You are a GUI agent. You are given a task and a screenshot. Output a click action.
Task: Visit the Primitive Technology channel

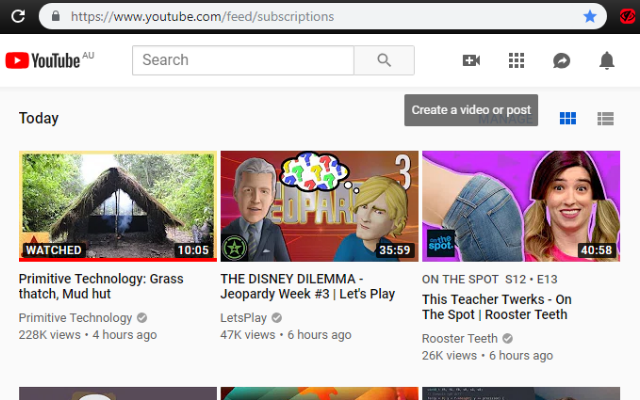point(75,318)
